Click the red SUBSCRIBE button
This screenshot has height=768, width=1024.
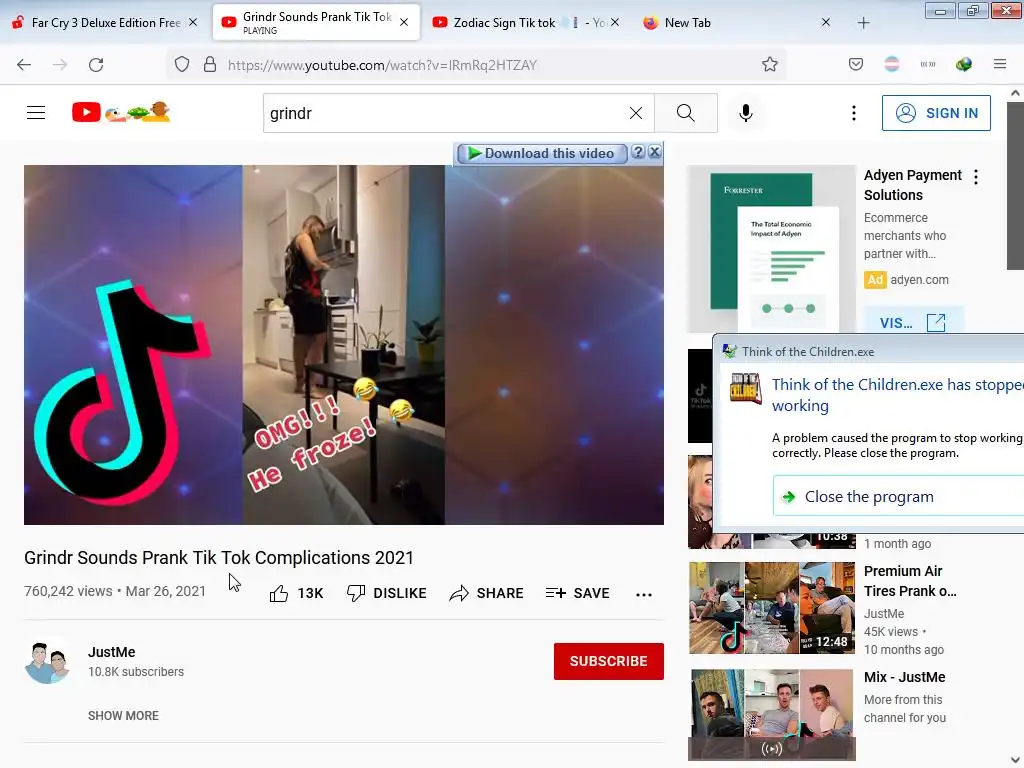[x=609, y=661]
